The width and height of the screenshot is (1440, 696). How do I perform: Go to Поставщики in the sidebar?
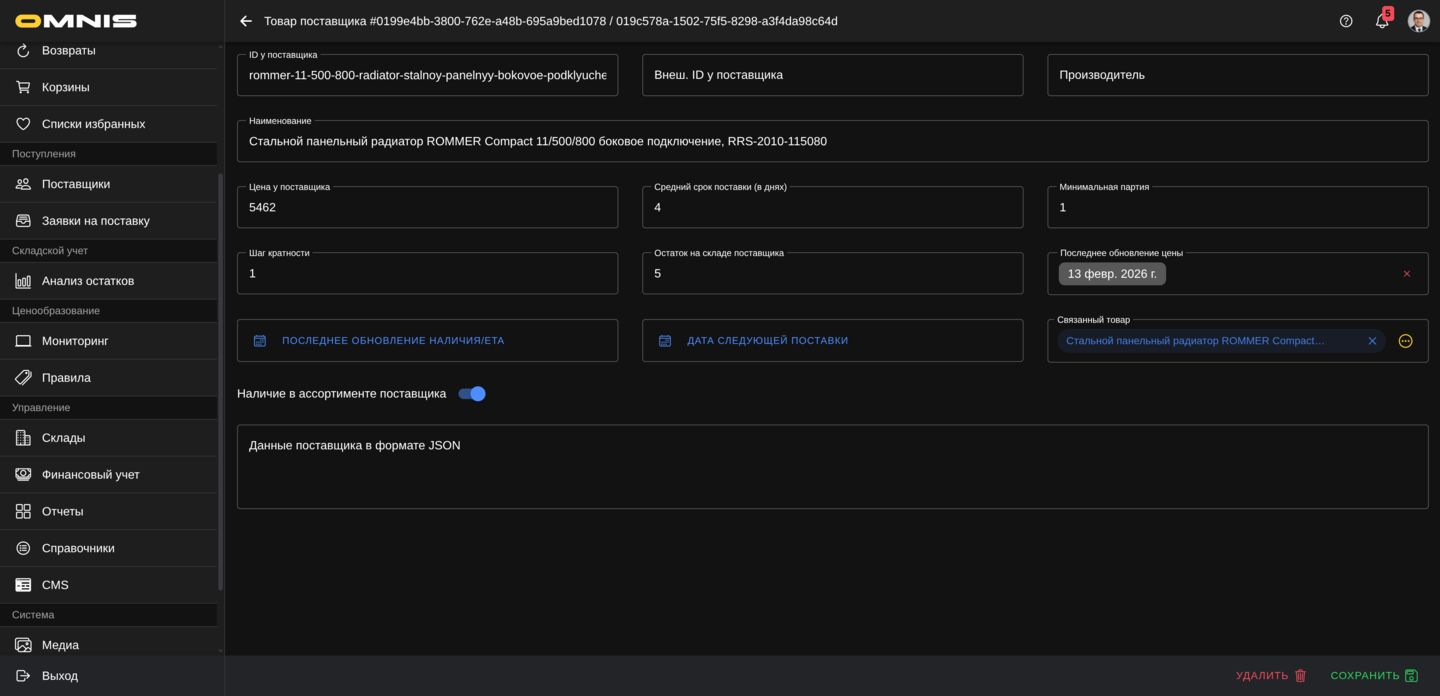coord(76,184)
